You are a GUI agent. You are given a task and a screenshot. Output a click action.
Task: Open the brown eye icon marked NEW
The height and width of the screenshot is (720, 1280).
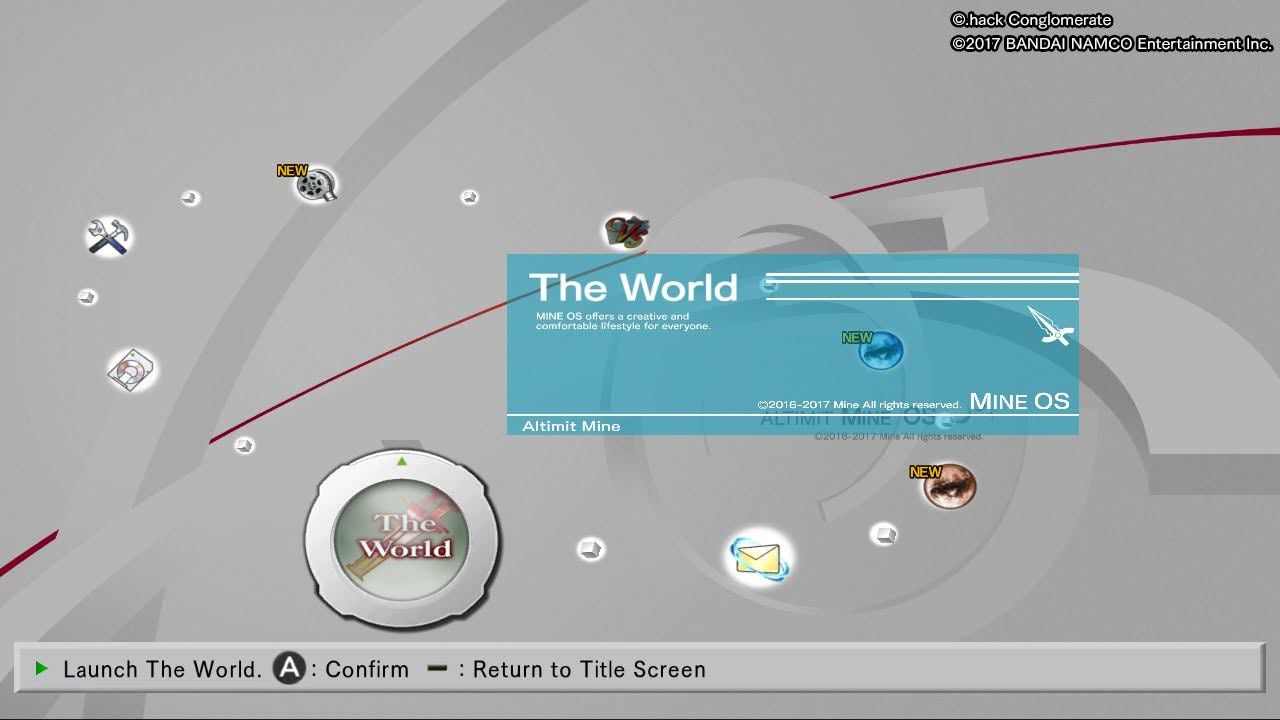[947, 486]
